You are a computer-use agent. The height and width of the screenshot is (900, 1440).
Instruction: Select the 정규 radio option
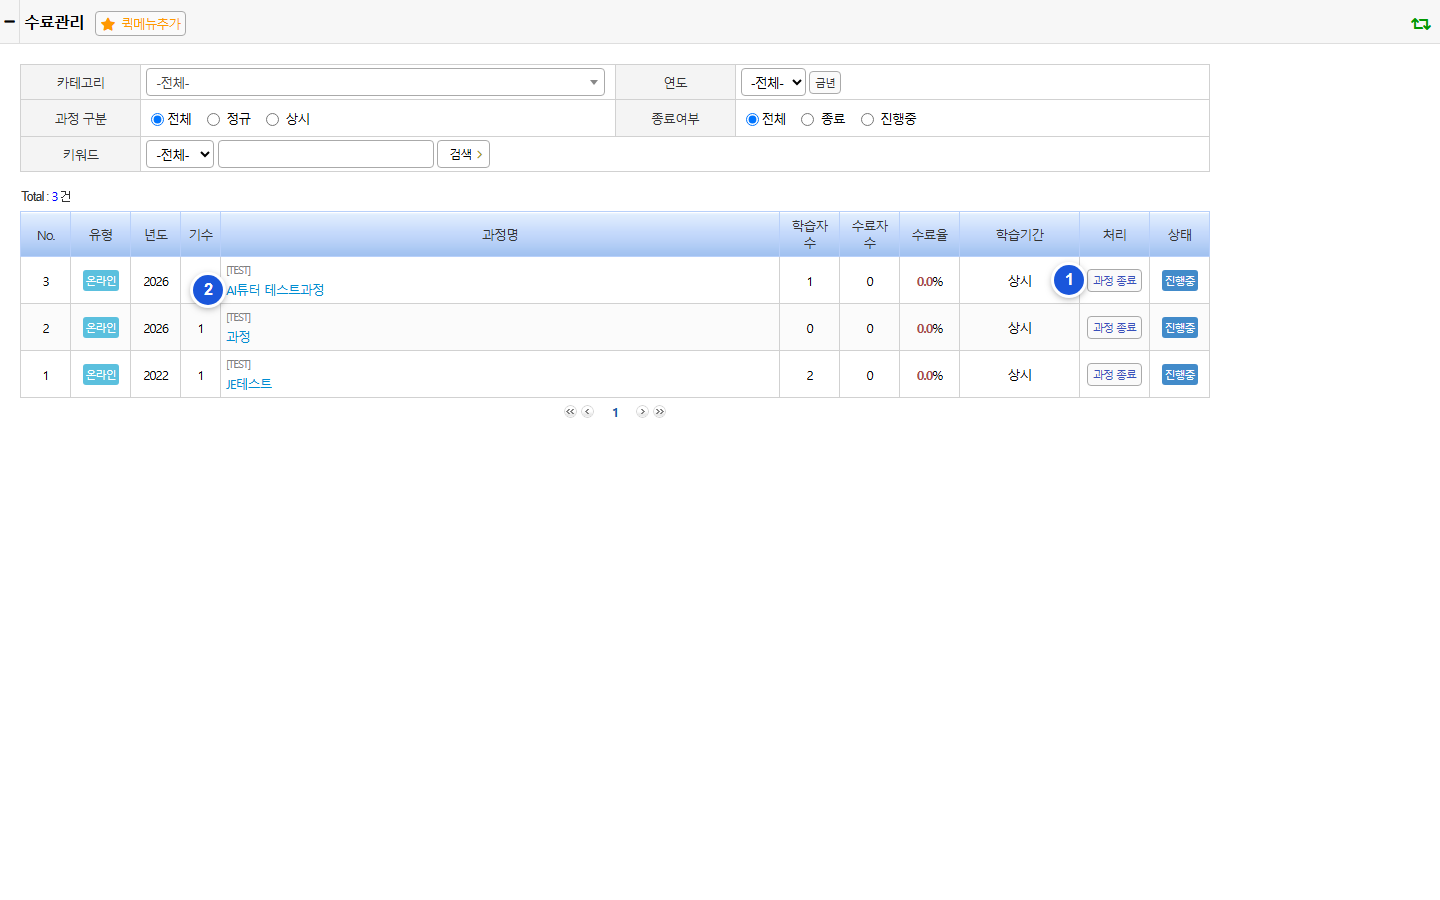213,119
